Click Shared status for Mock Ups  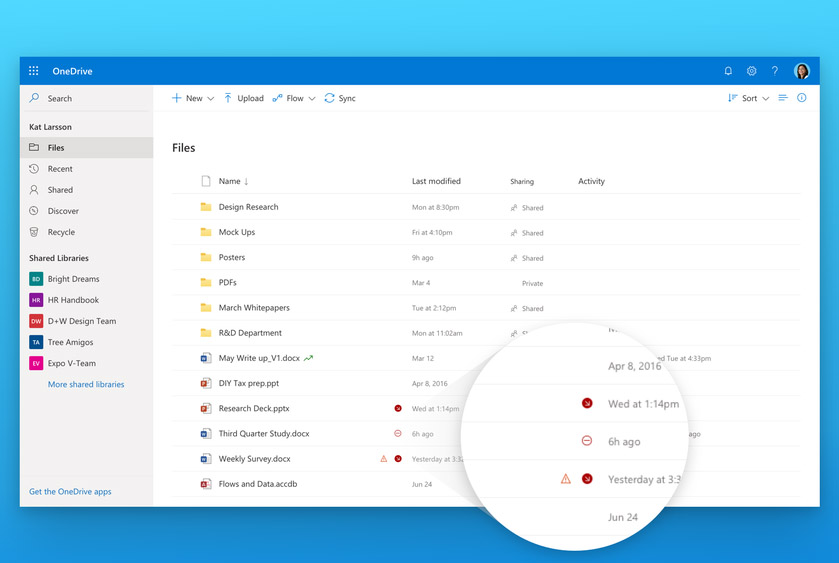point(527,233)
